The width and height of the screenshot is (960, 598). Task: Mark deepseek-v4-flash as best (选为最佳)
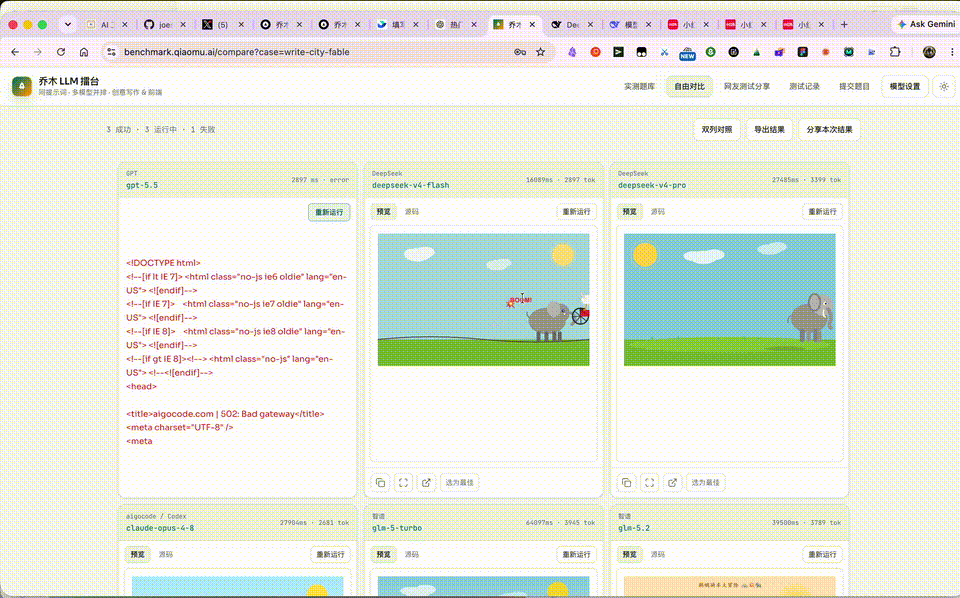click(x=459, y=483)
